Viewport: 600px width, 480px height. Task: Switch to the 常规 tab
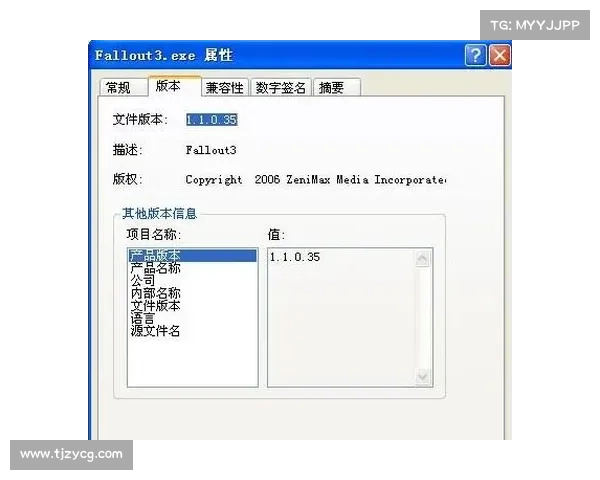[123, 87]
